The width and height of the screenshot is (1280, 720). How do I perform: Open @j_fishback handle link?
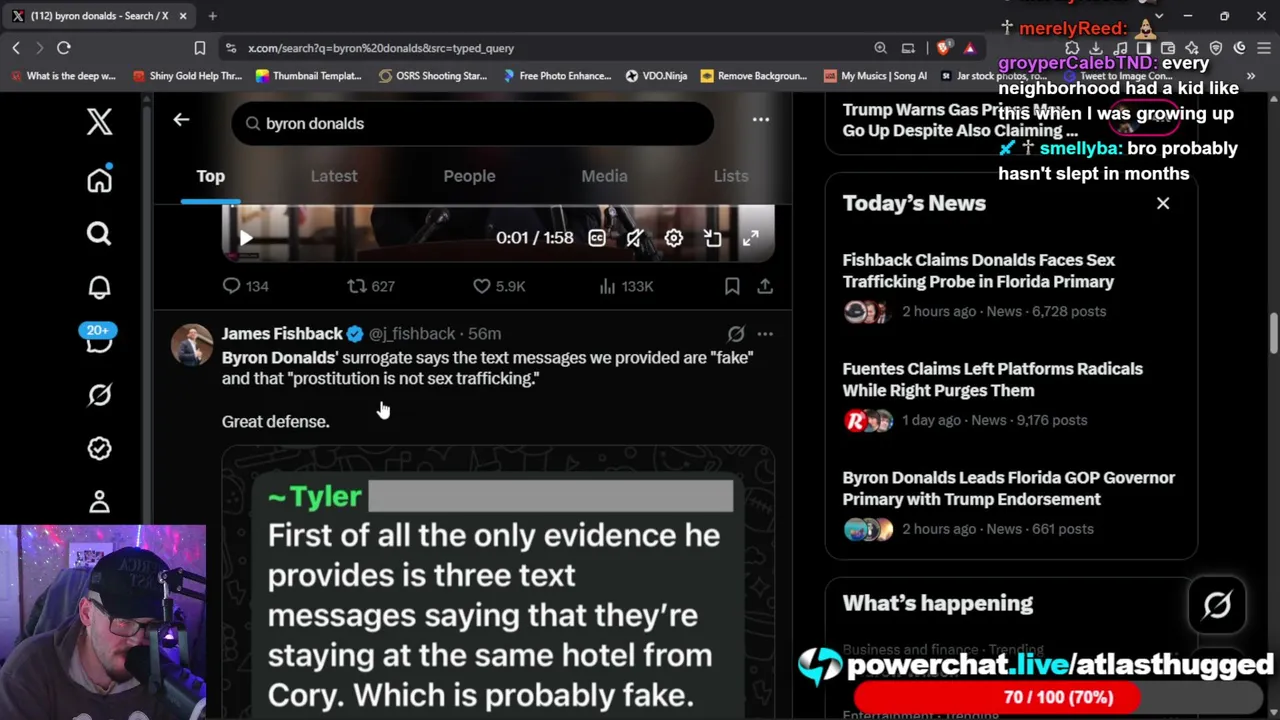[x=412, y=334]
